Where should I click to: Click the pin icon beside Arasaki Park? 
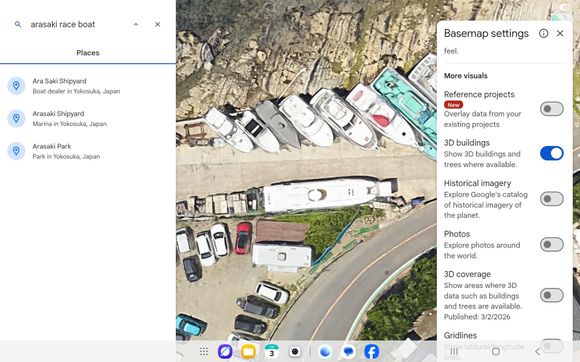[16, 151]
